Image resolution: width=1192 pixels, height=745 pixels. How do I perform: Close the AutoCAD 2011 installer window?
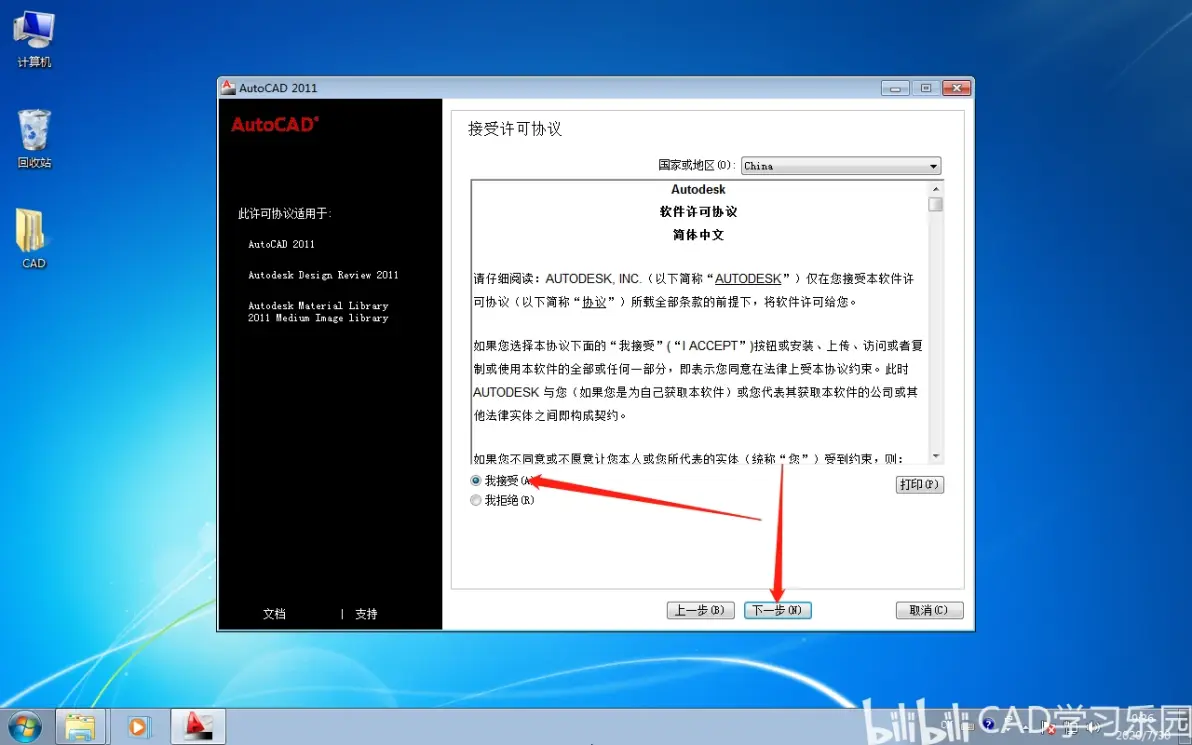[x=956, y=88]
